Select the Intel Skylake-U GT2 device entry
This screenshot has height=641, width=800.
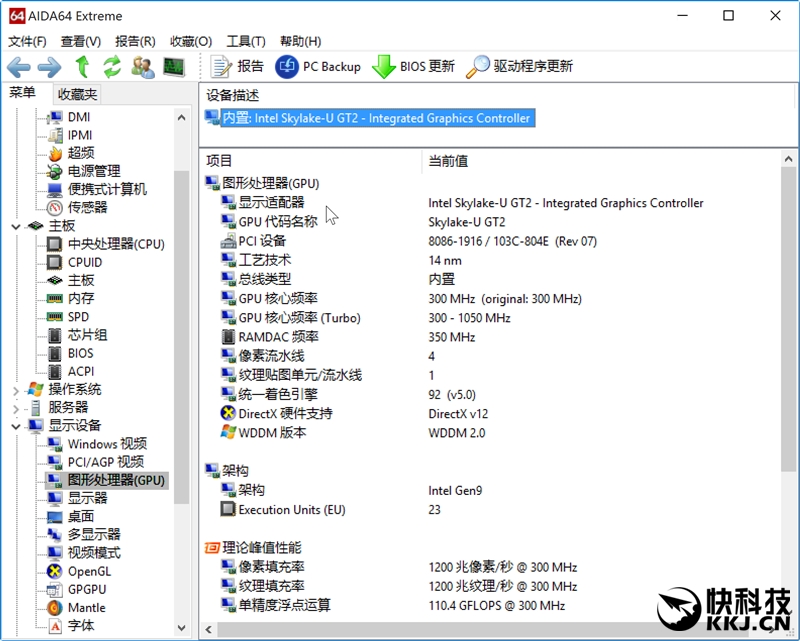point(369,118)
